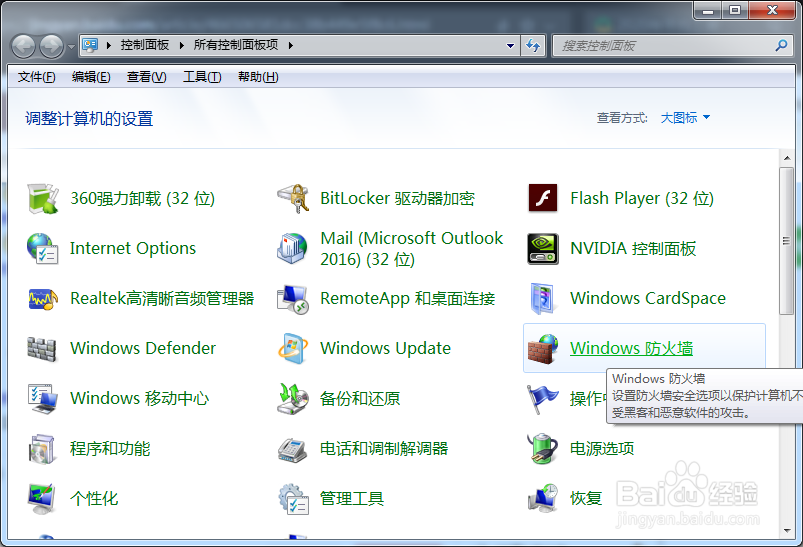This screenshot has height=547, width=803.
Task: Click the vertical scrollbar thumb
Action: (787, 241)
